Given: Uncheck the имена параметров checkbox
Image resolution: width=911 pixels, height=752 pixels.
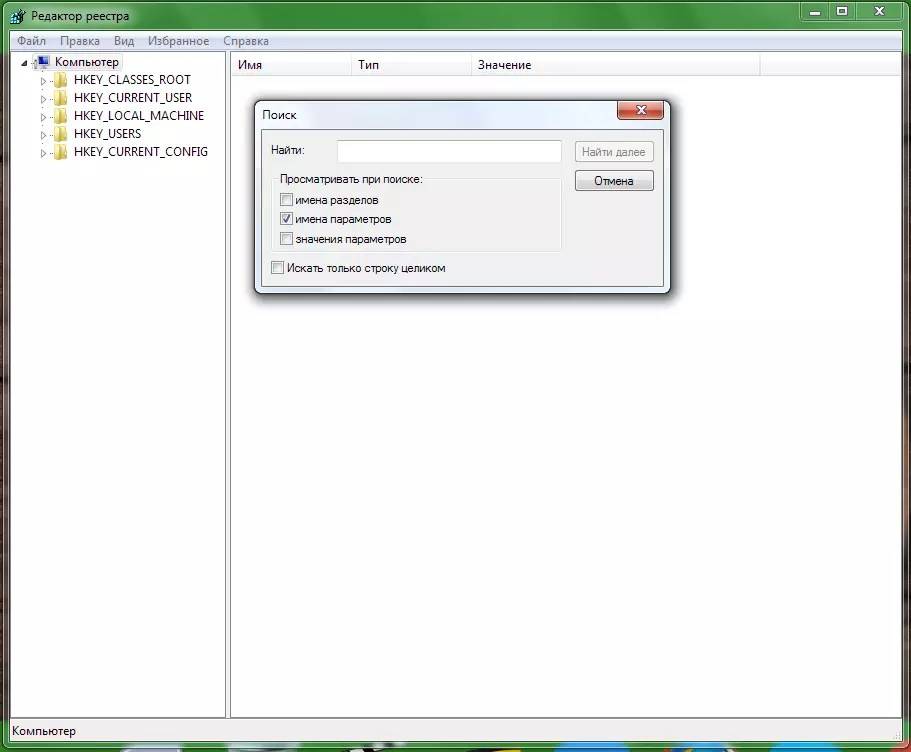Looking at the screenshot, I should [x=287, y=219].
